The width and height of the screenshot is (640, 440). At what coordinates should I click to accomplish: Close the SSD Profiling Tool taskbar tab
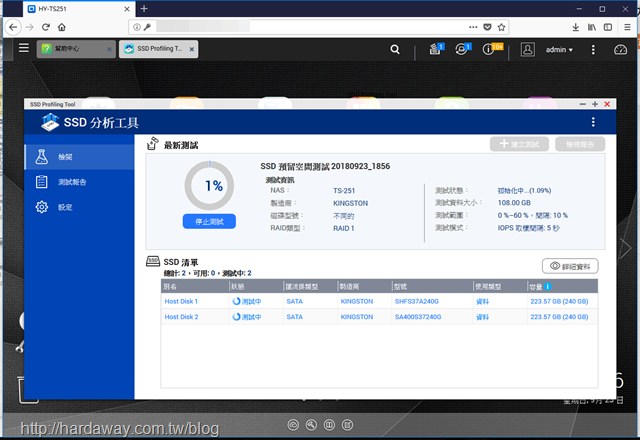[192, 49]
